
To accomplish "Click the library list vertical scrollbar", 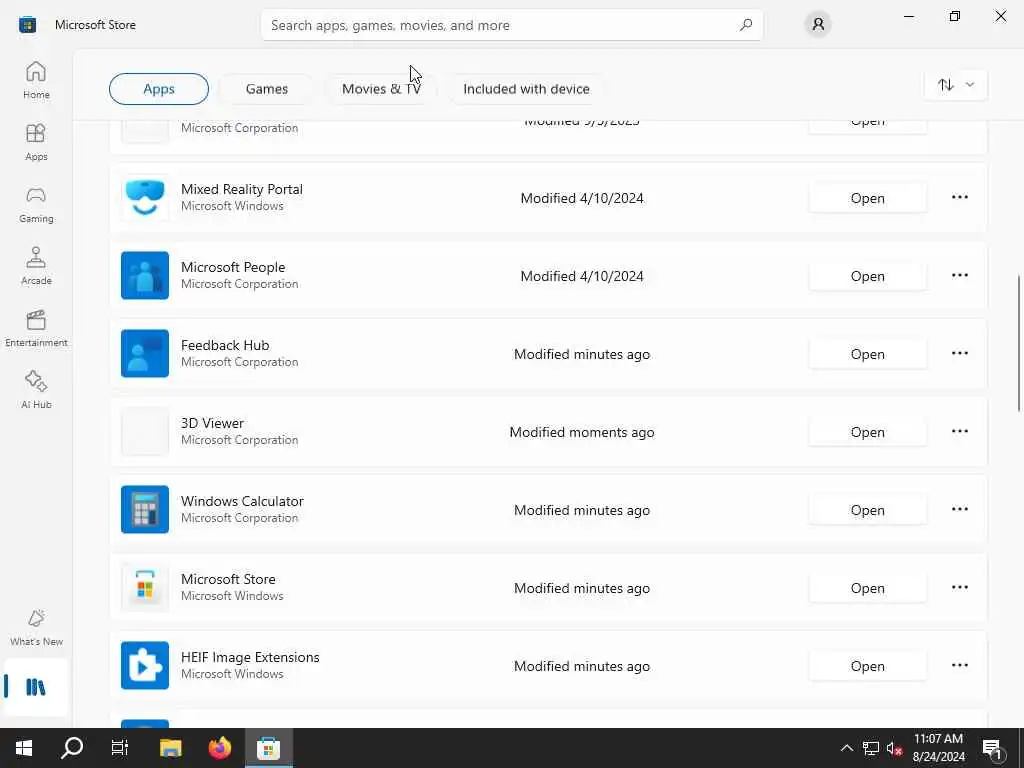I will coord(1019,344).
